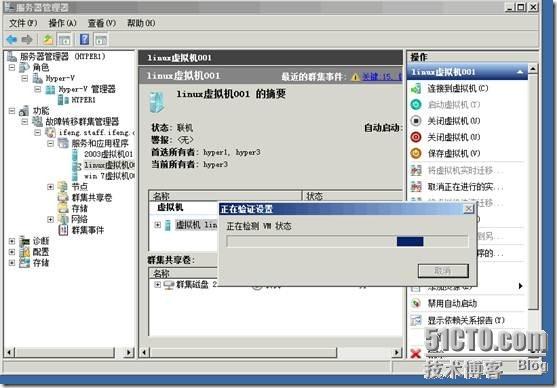Viewport: 557px width, 388px height.
Task: Click the 连接到虚拟机(C) action icon
Action: 416,88
